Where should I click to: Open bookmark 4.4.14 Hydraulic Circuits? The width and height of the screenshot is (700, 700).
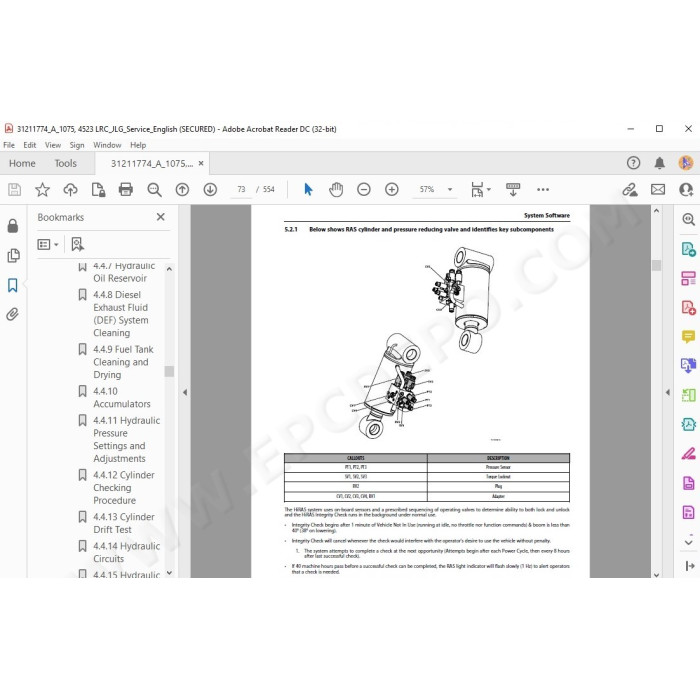pyautogui.click(x=126, y=552)
